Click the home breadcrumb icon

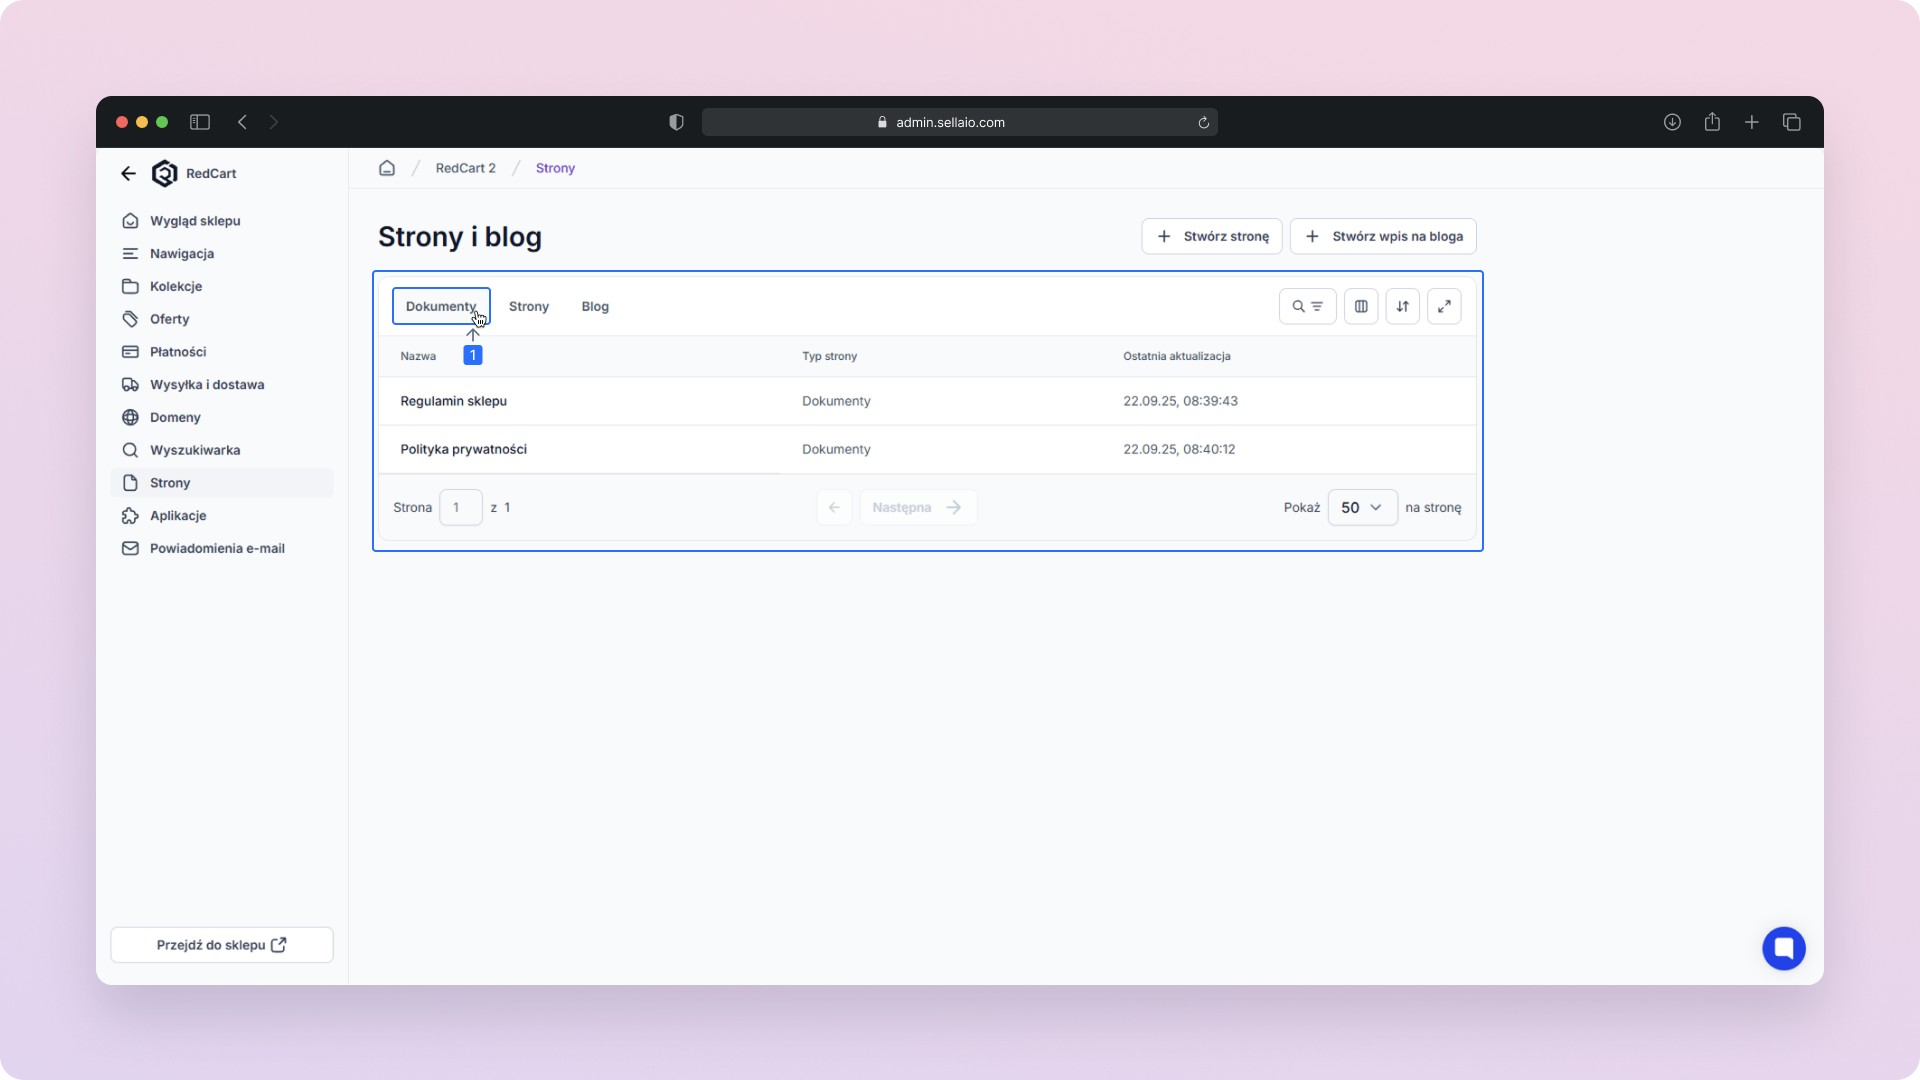(x=387, y=168)
